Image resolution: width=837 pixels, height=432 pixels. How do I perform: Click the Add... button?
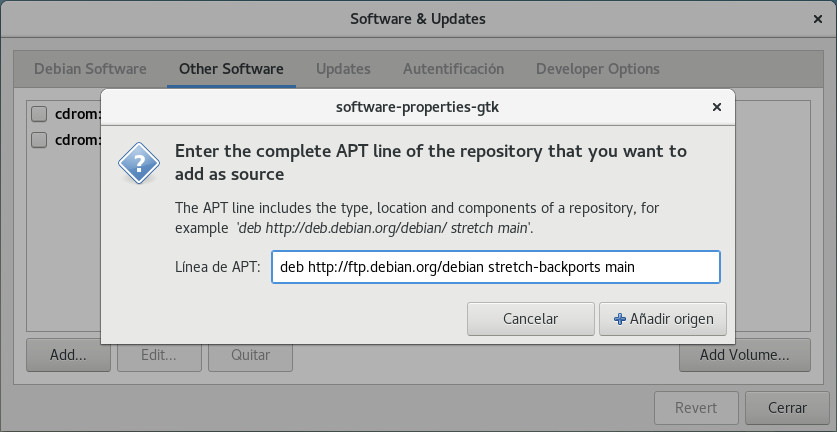[x=68, y=354]
